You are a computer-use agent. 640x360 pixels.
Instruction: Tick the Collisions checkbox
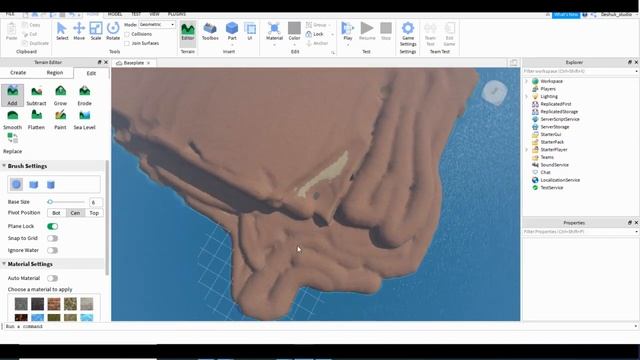coord(127,34)
